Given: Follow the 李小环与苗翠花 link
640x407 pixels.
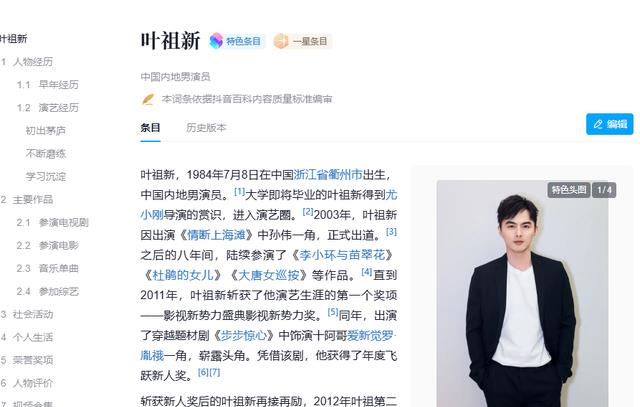Looking at the screenshot, I should 342,255.
